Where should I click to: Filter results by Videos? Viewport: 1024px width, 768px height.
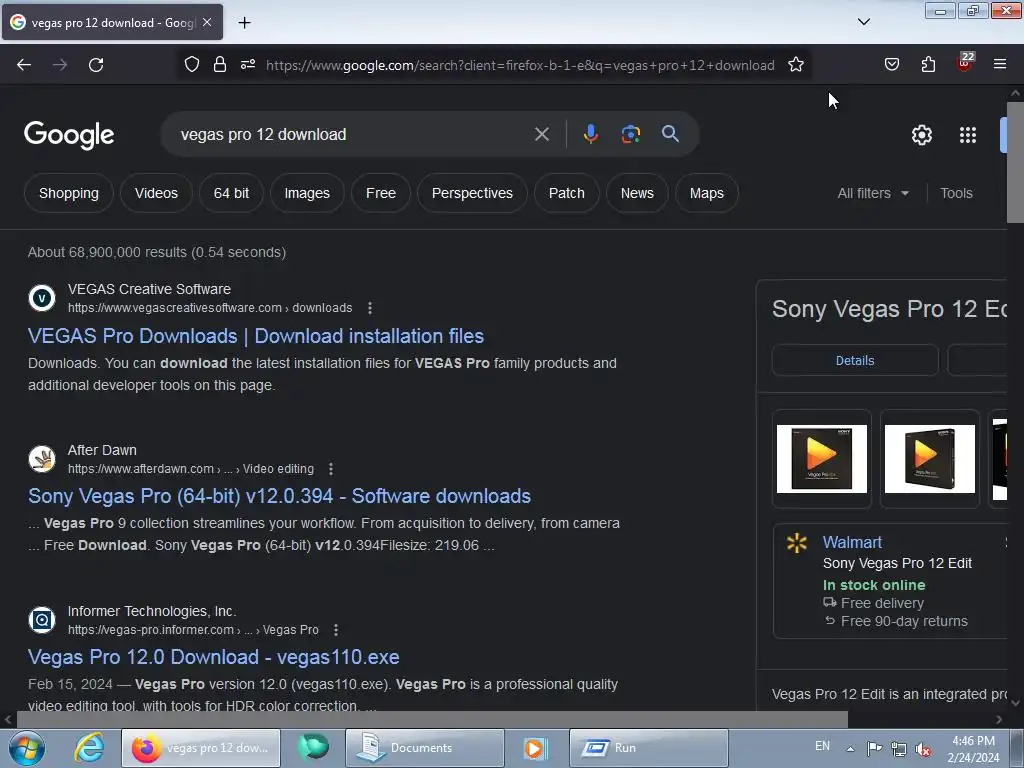click(156, 193)
